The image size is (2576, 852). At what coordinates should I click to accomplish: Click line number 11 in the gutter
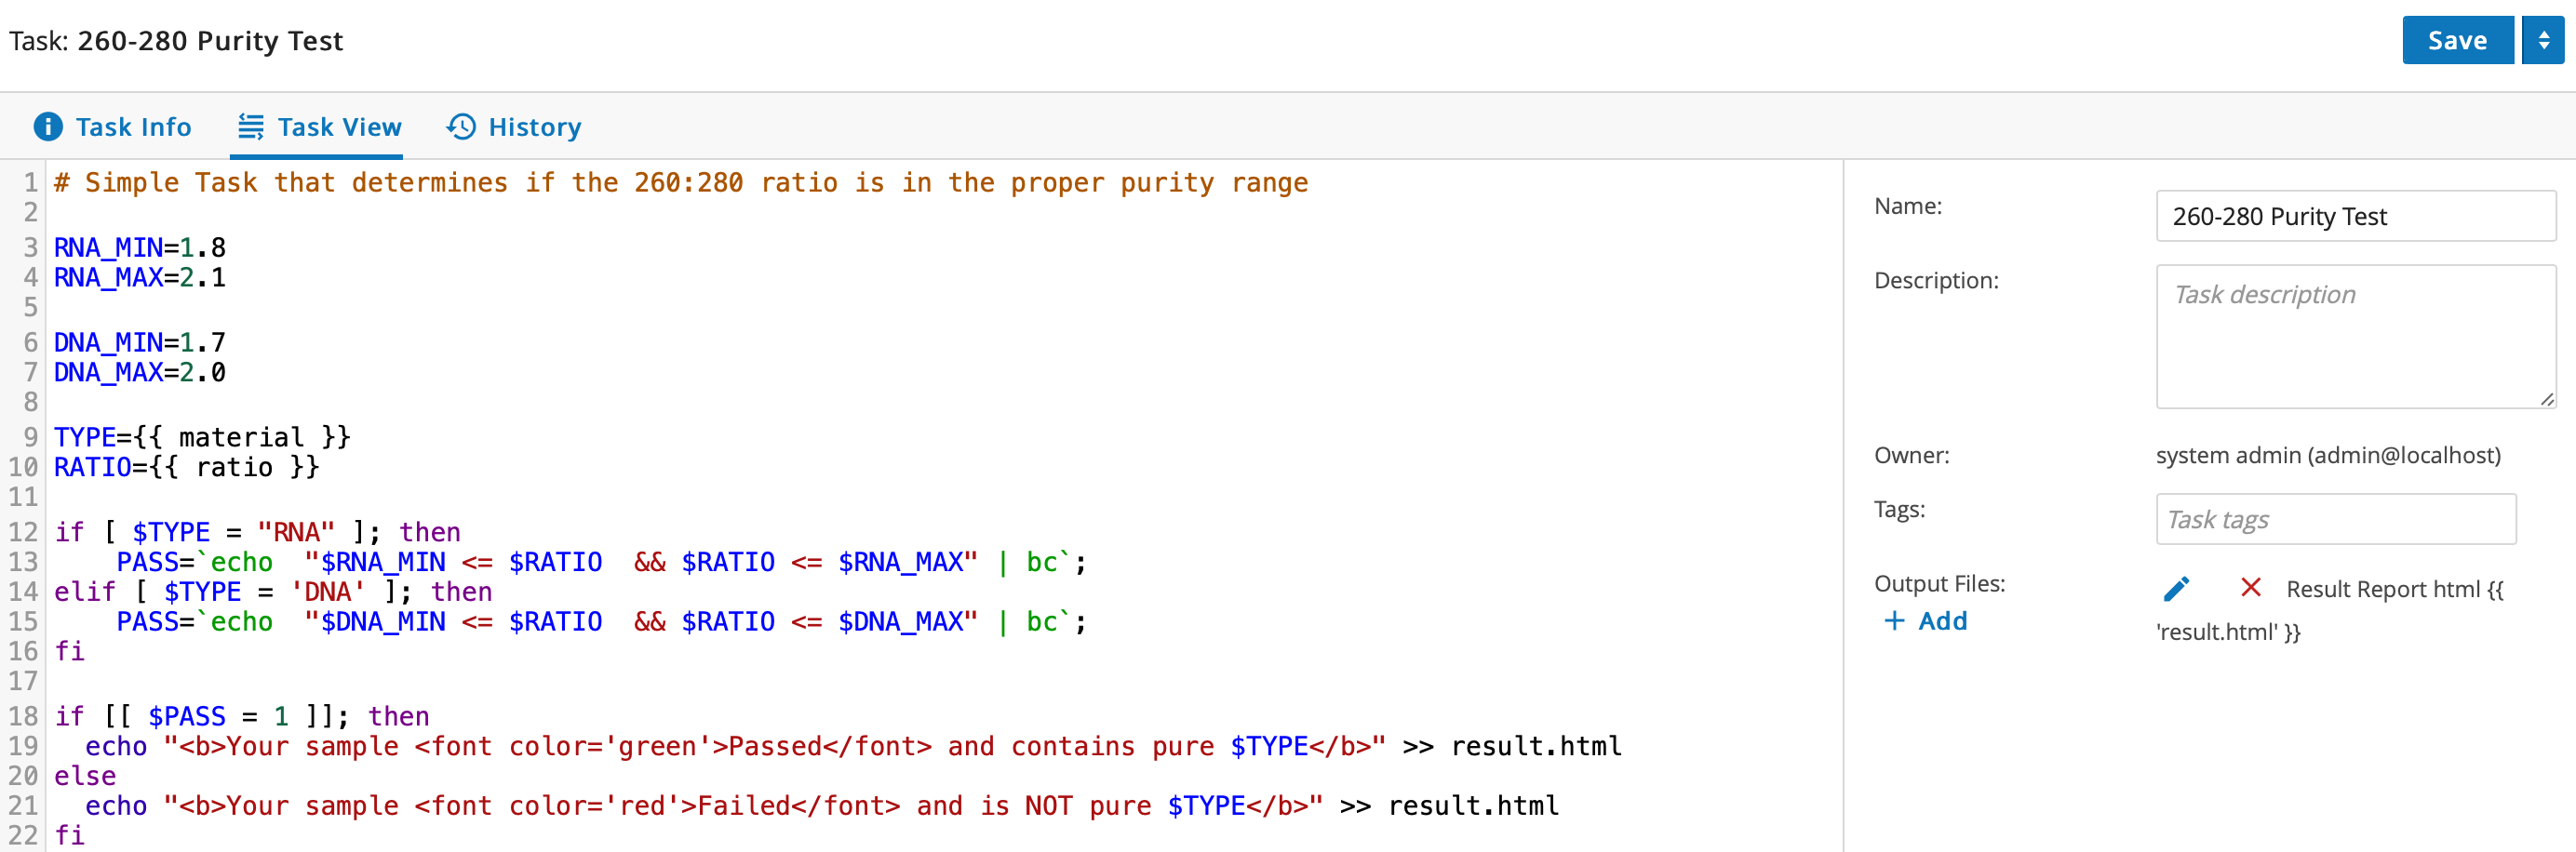pyautogui.click(x=23, y=497)
